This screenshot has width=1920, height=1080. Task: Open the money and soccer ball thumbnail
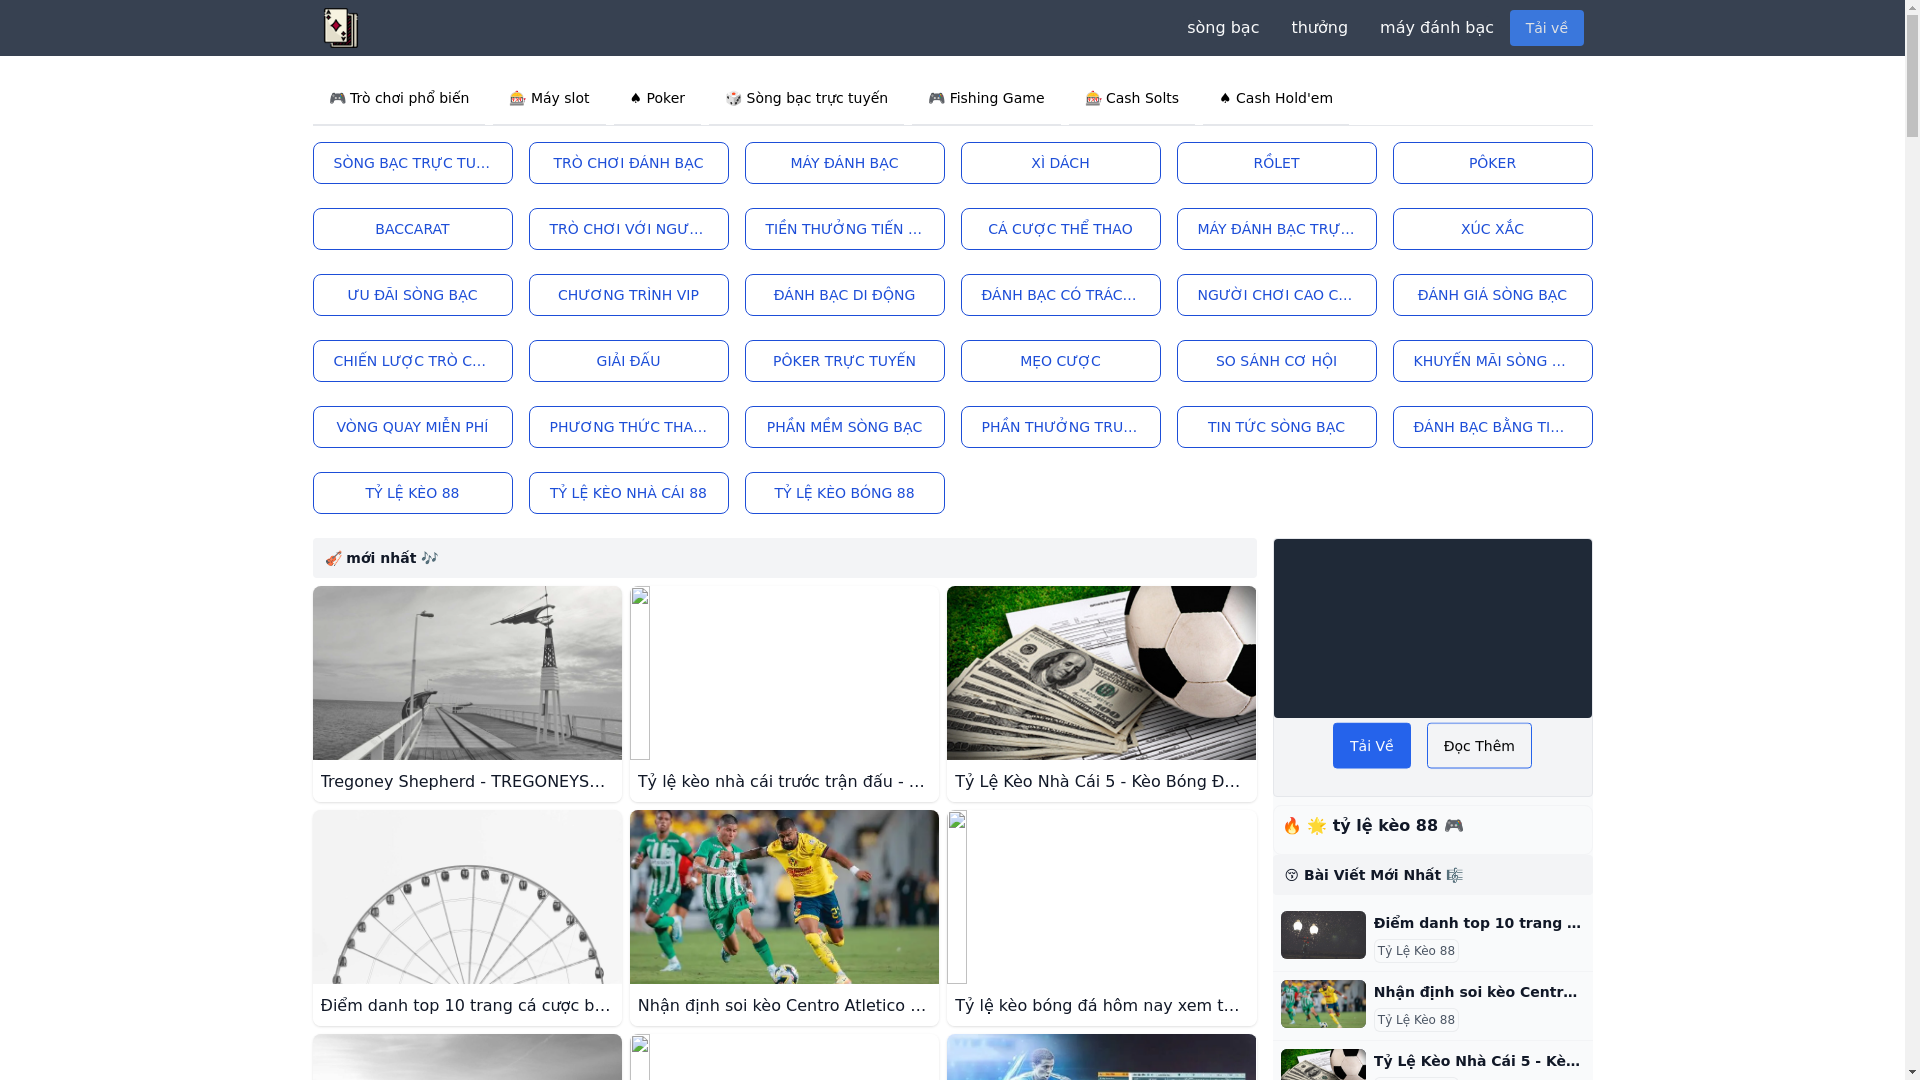pos(1101,673)
